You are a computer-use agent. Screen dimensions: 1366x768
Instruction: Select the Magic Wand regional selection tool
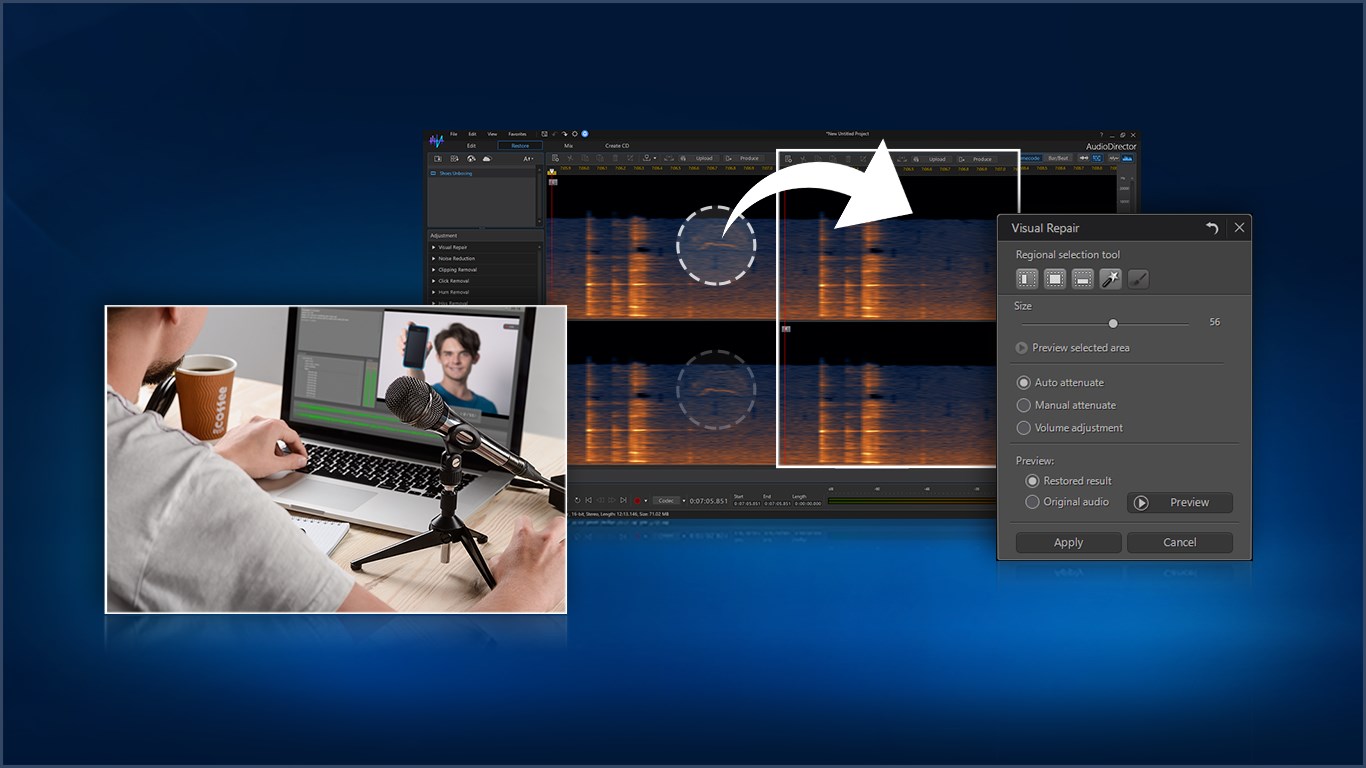1111,278
